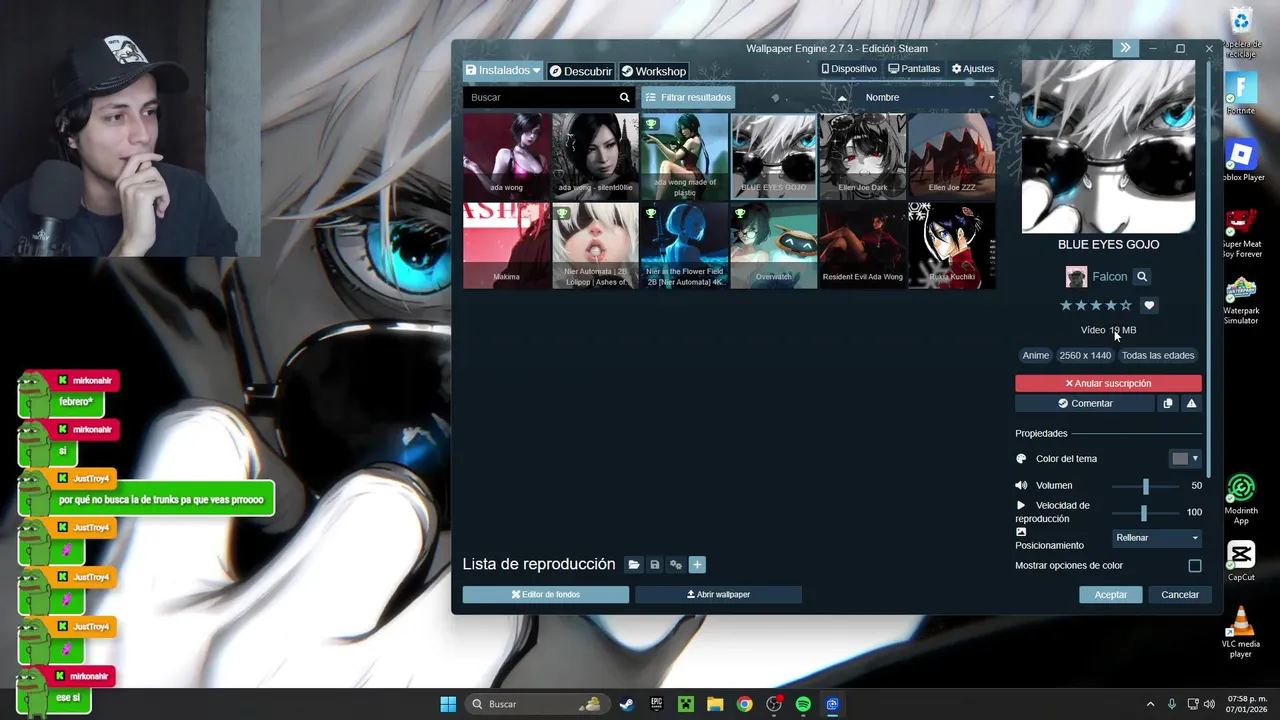Image resolution: width=1280 pixels, height=720 pixels.
Task: Open the Windows Start menu
Action: point(448,704)
